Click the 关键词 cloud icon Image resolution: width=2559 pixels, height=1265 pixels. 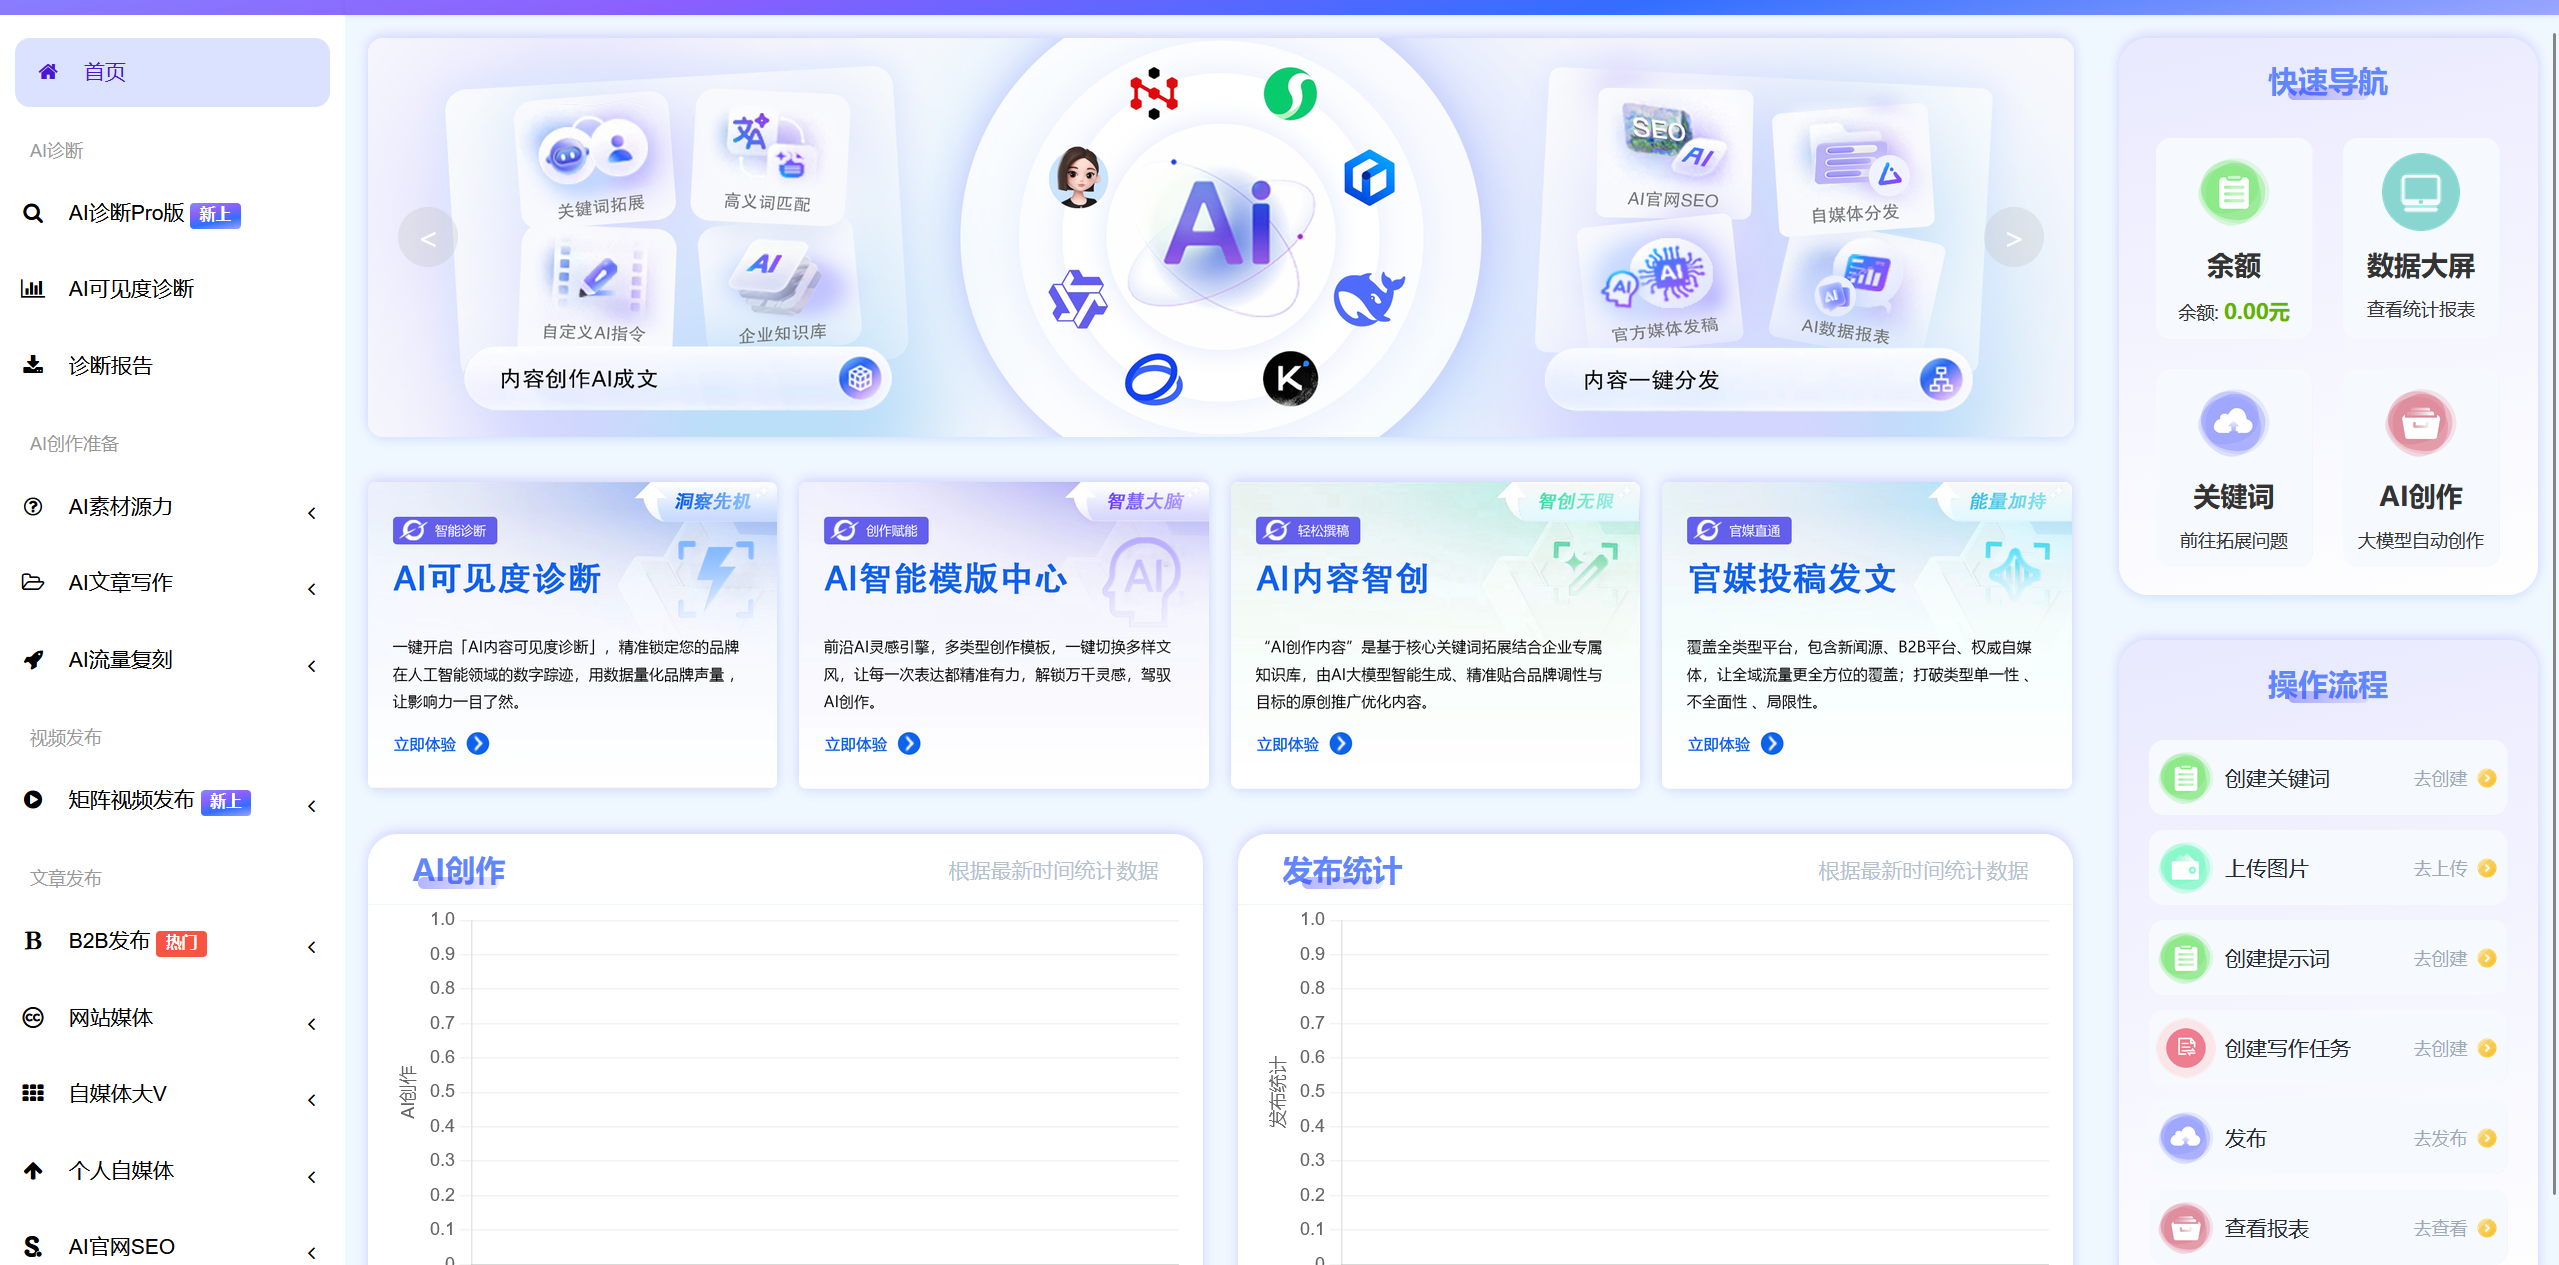(2232, 423)
